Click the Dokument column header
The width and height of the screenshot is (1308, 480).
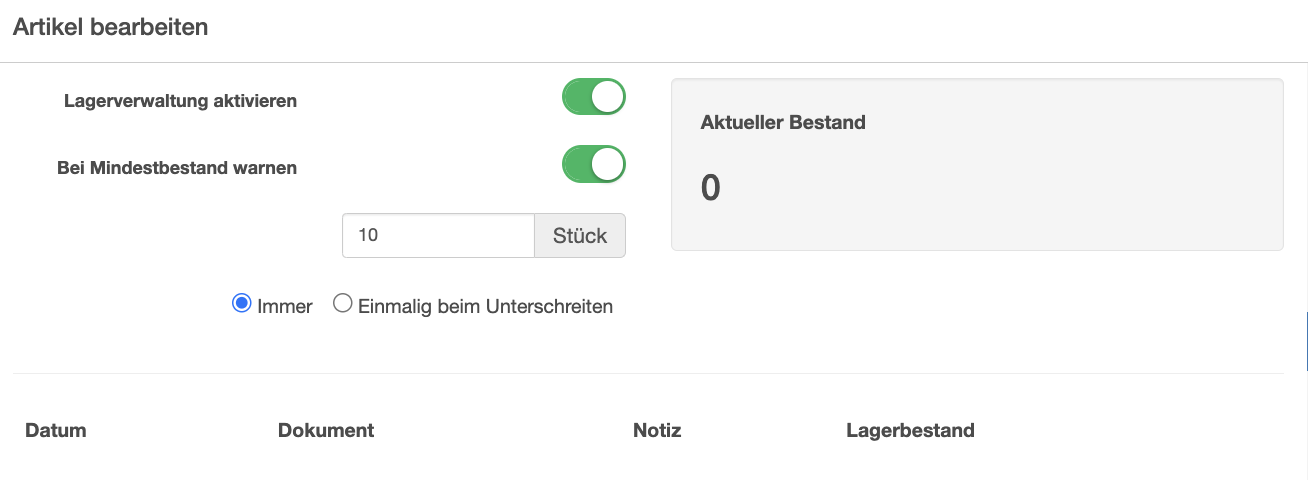point(326,430)
